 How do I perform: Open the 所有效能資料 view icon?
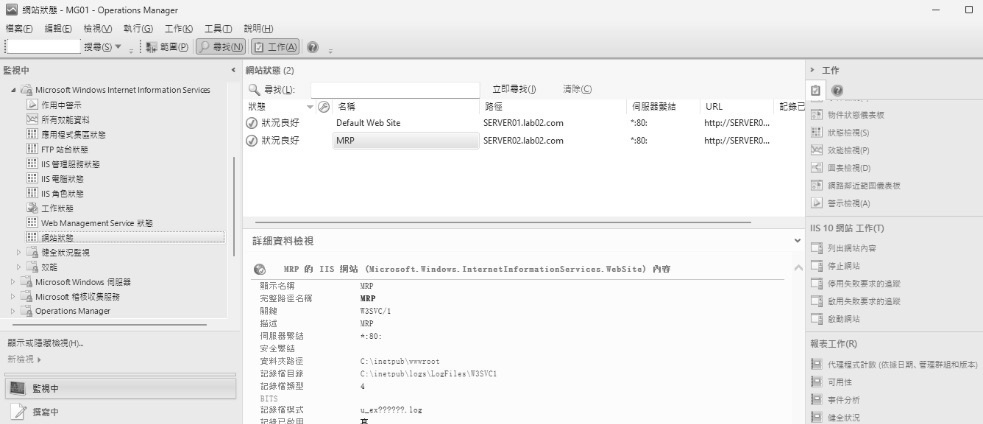pos(32,119)
